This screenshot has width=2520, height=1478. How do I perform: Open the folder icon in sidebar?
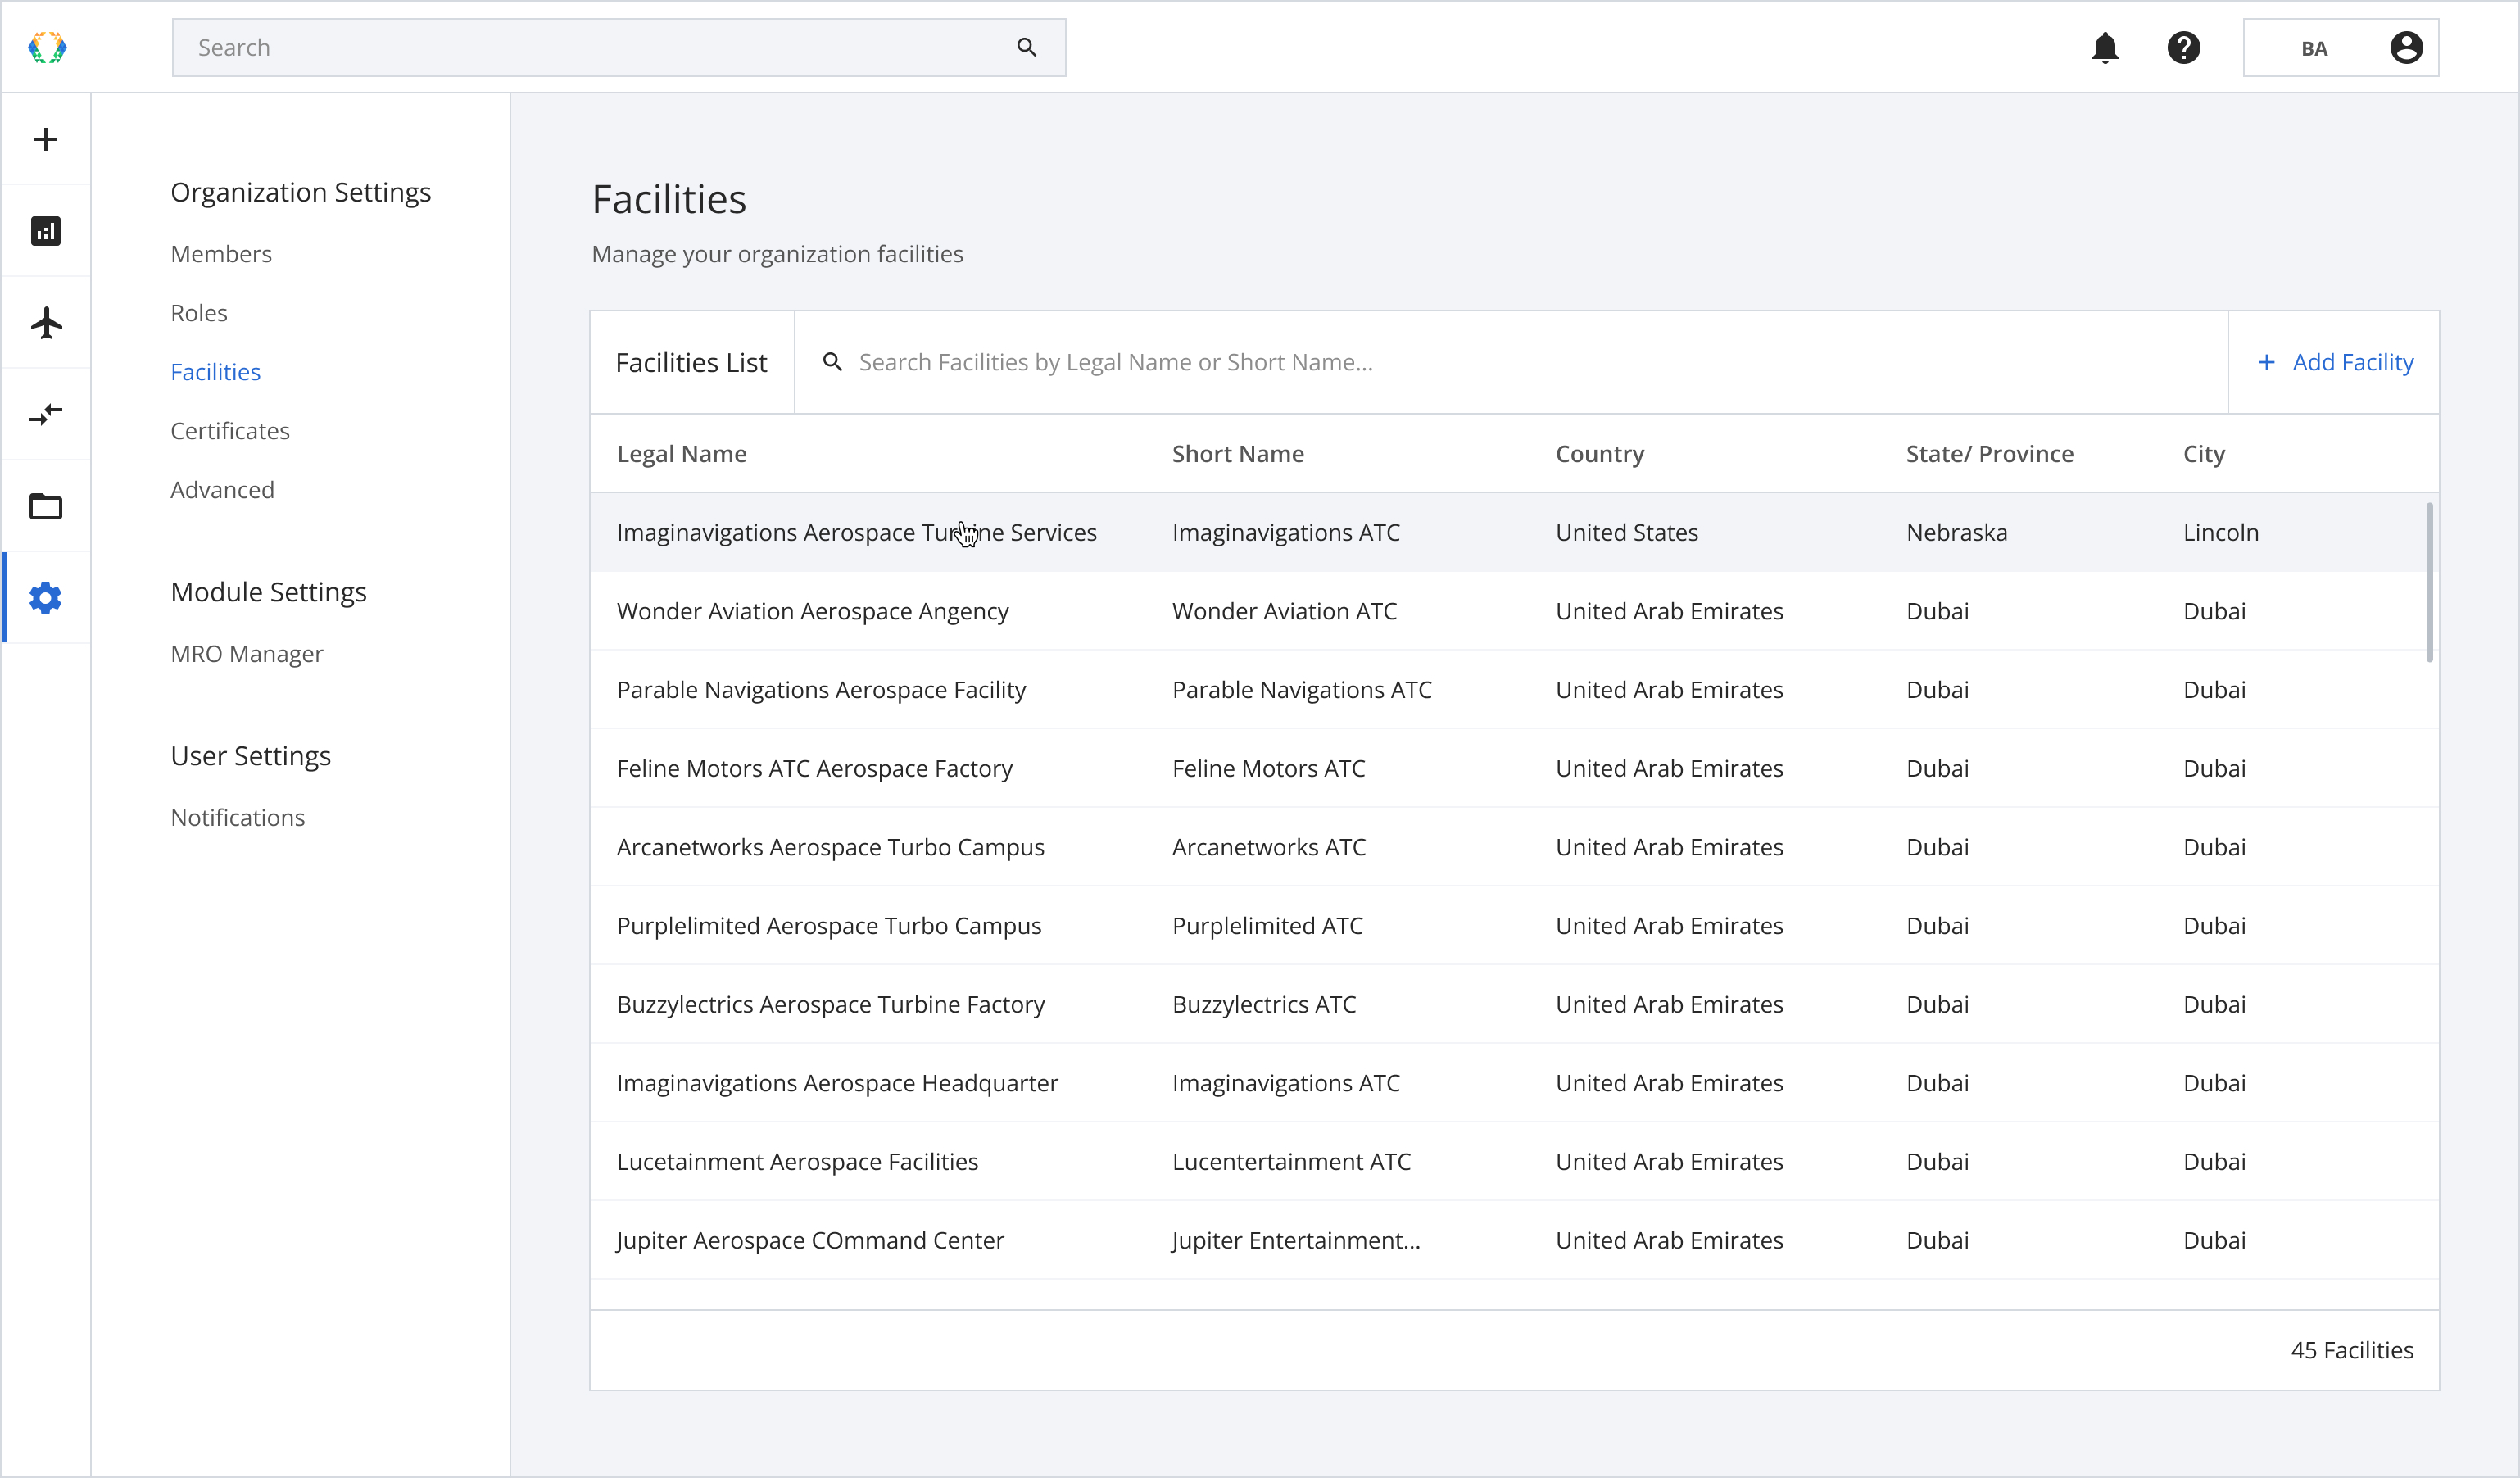tap(46, 506)
